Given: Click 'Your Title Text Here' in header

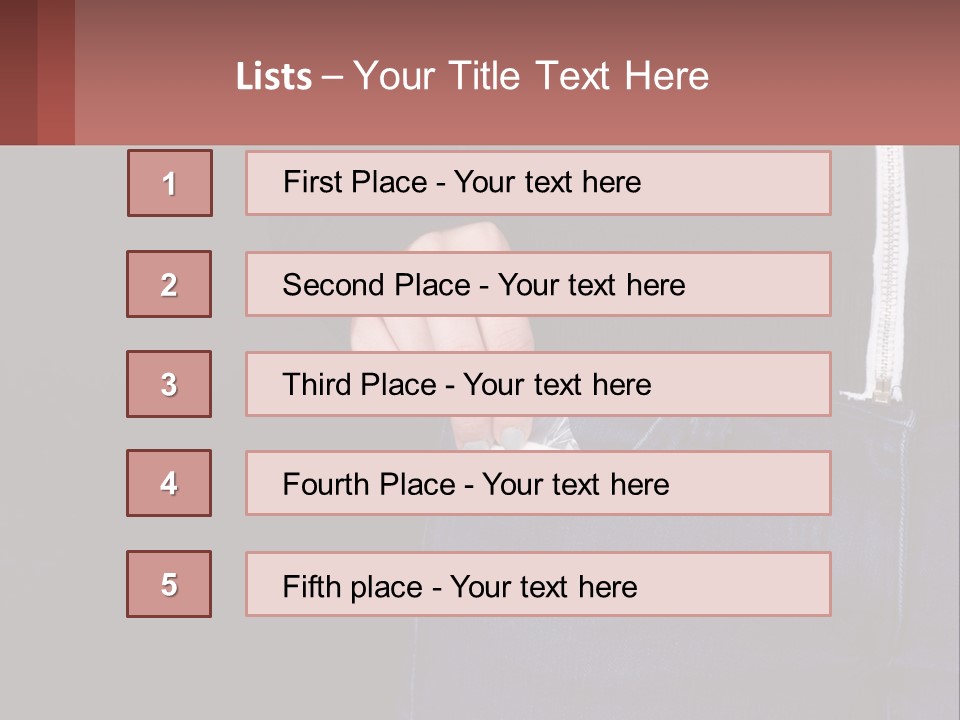Looking at the screenshot, I should coord(531,76).
